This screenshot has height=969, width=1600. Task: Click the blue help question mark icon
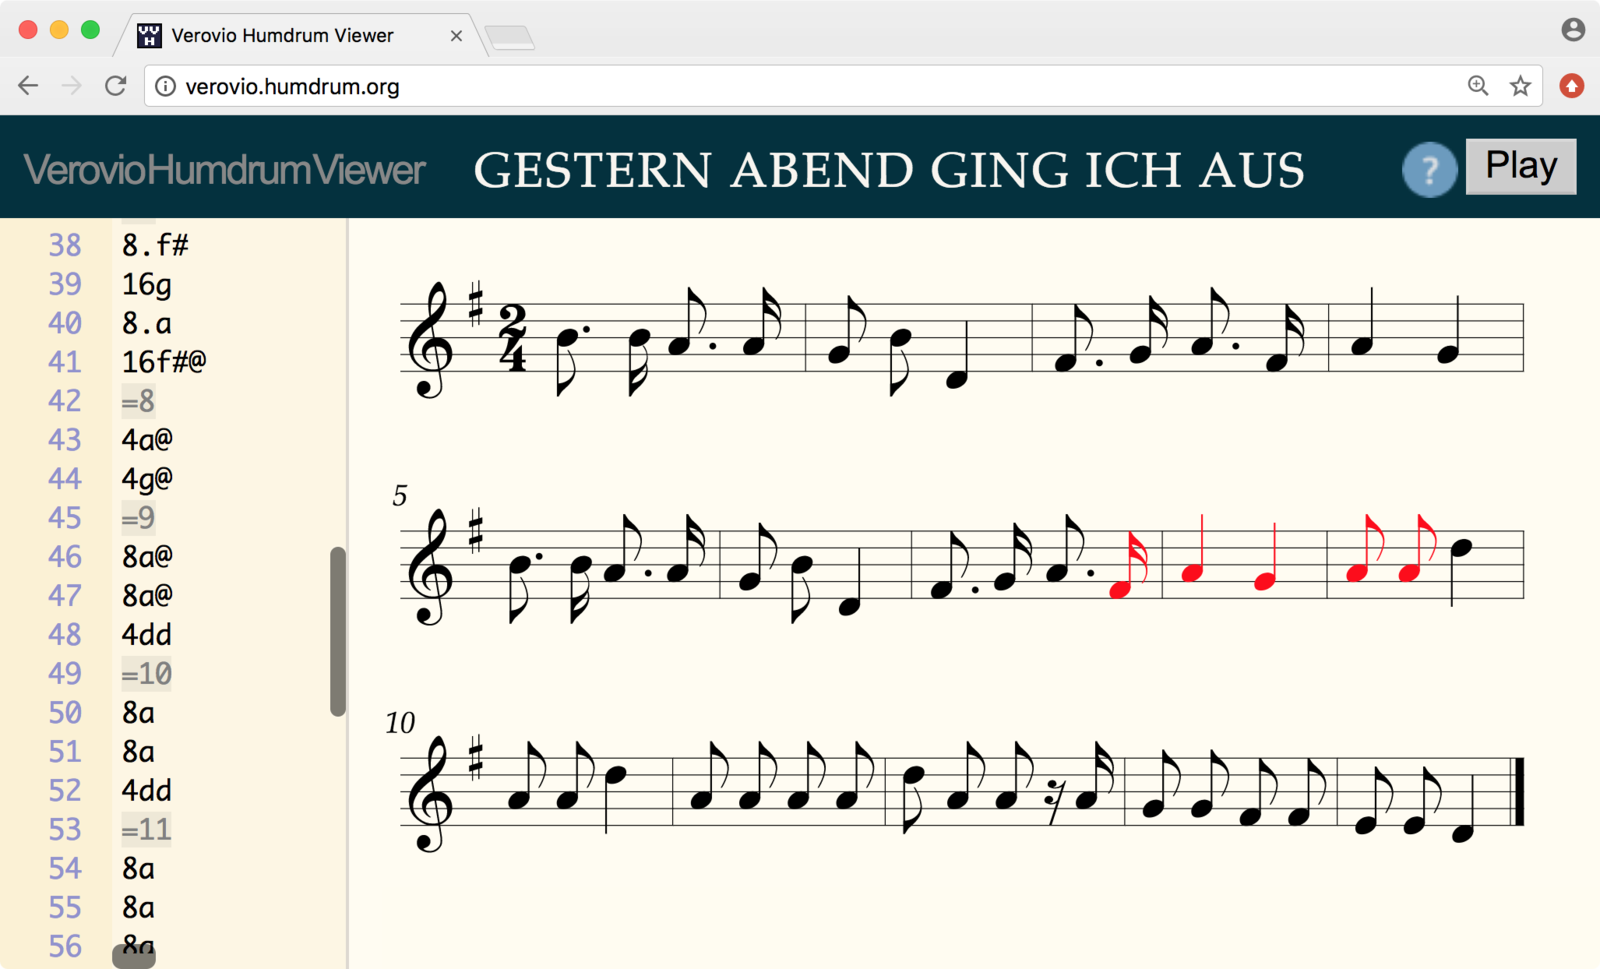[x=1429, y=170]
